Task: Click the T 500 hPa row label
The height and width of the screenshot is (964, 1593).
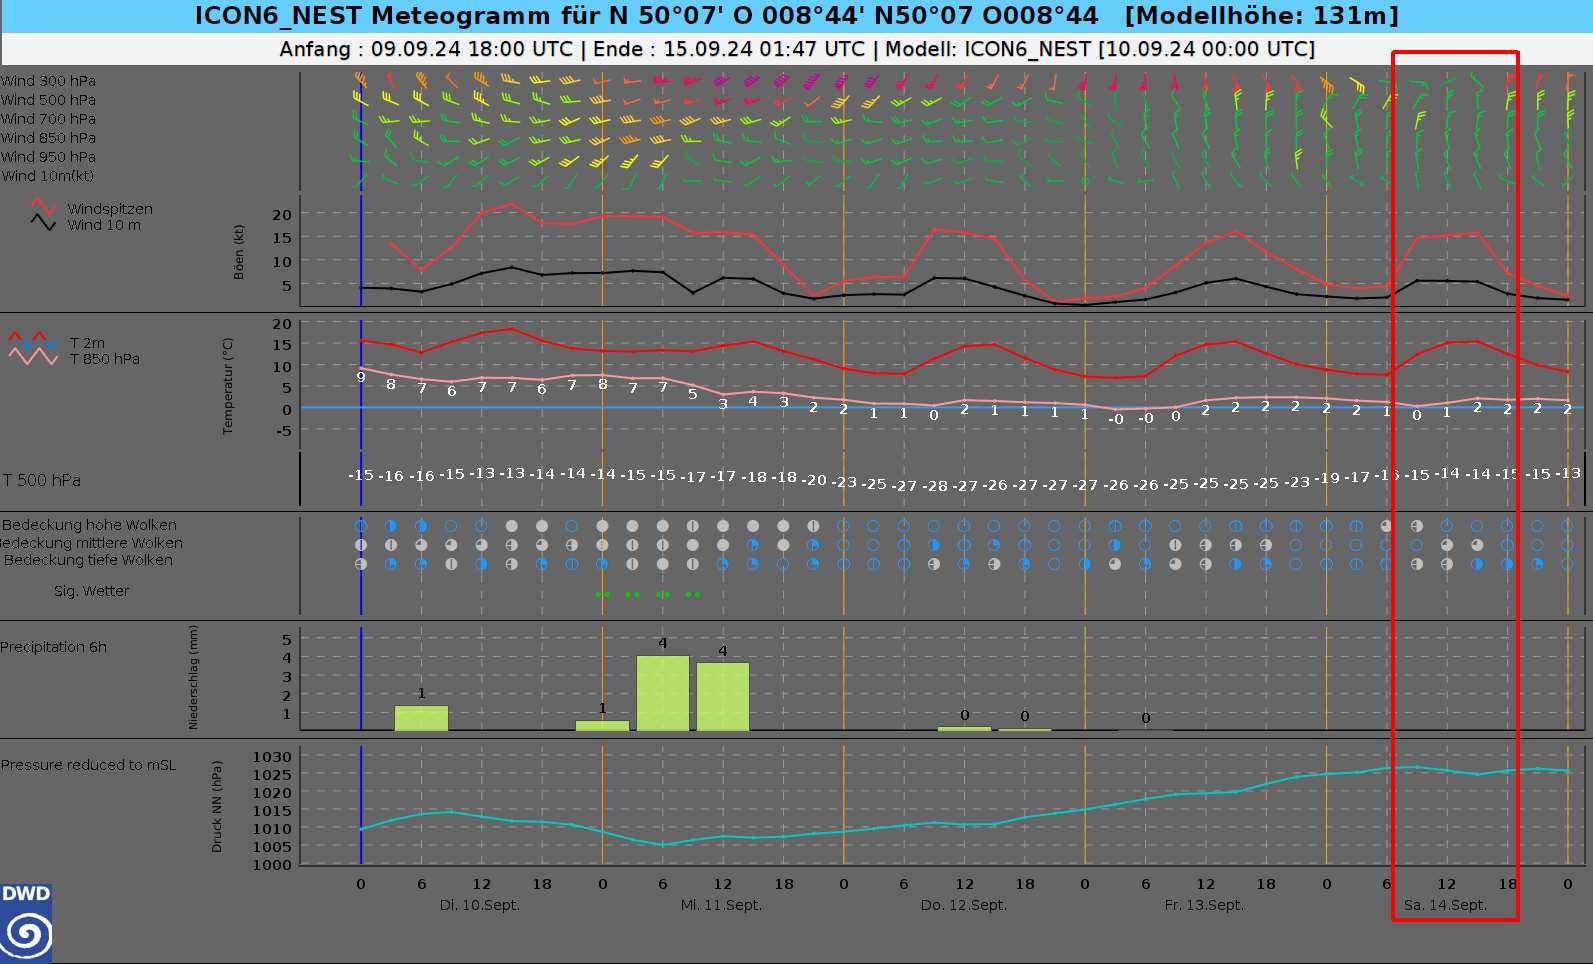Action: (42, 480)
